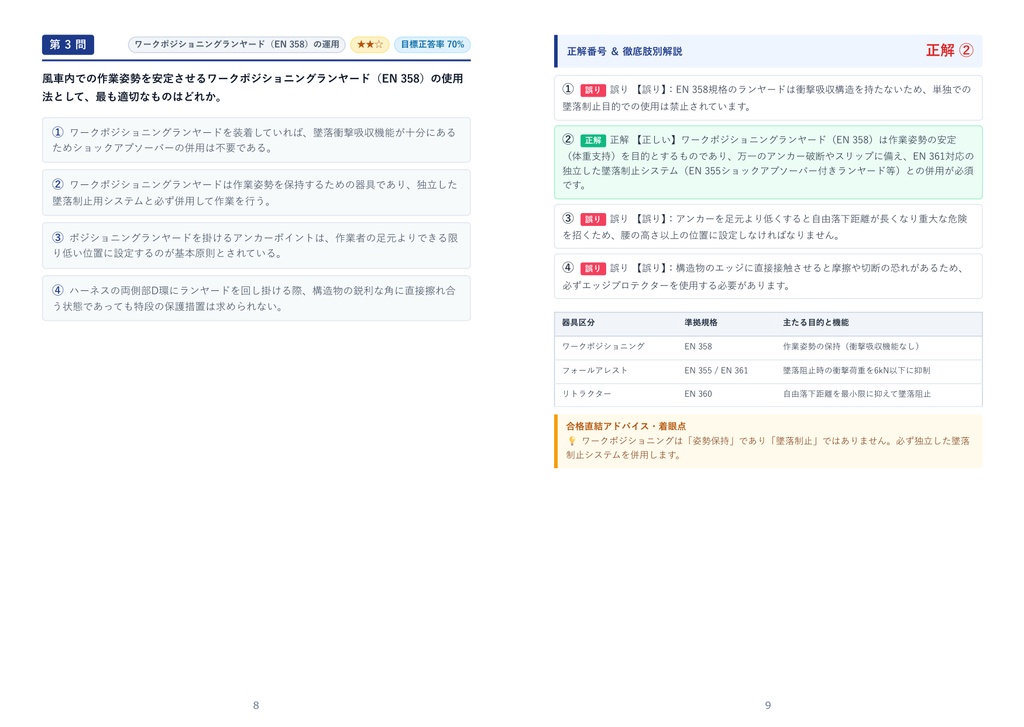Image resolution: width=1024 pixels, height=727 pixels.
Task: Click the green 正解 badge in explanation ②
Action: point(592,140)
